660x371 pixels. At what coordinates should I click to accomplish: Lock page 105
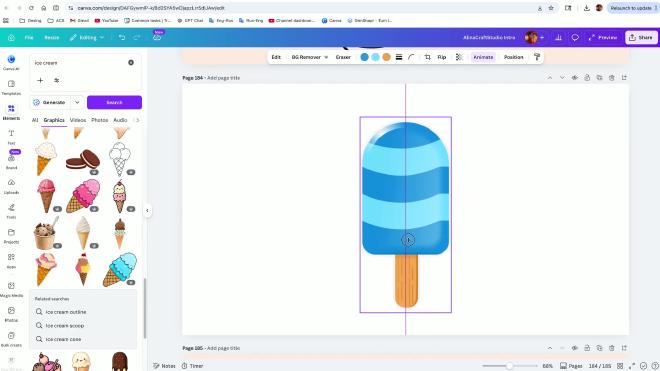(x=587, y=348)
